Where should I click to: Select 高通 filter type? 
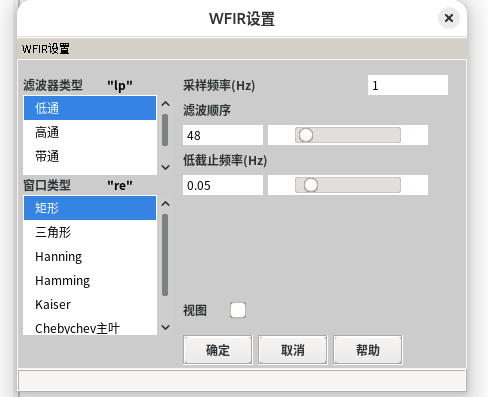click(x=90, y=132)
